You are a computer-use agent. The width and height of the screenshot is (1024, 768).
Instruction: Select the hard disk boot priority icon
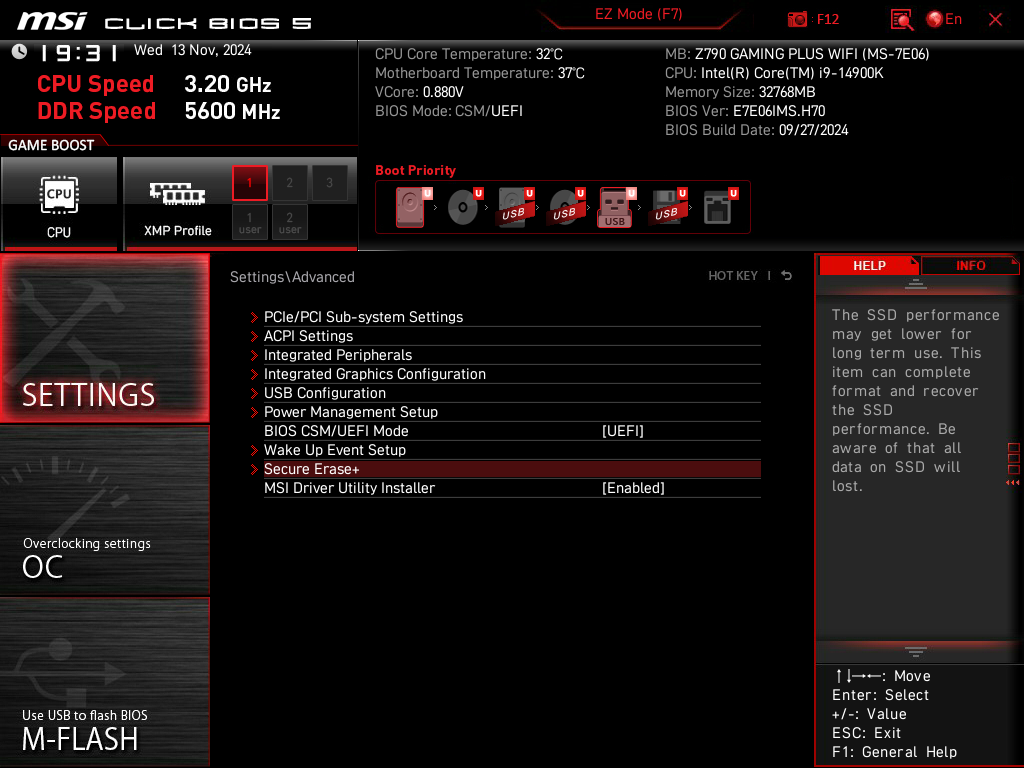413,207
